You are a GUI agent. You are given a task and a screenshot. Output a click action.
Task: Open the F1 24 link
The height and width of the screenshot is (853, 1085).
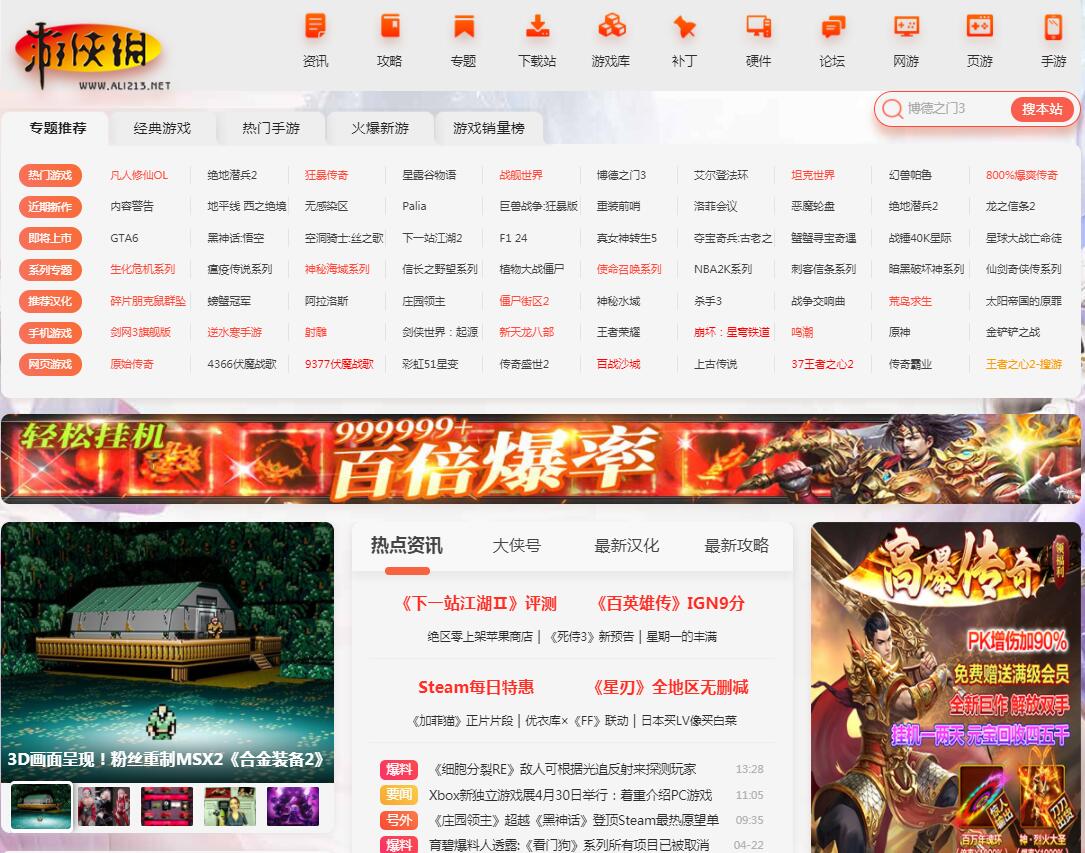click(x=513, y=238)
